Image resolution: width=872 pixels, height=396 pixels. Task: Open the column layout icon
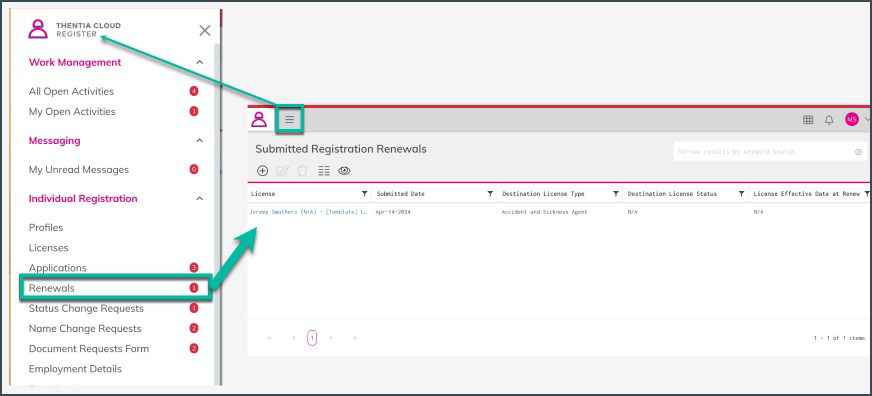[x=324, y=171]
